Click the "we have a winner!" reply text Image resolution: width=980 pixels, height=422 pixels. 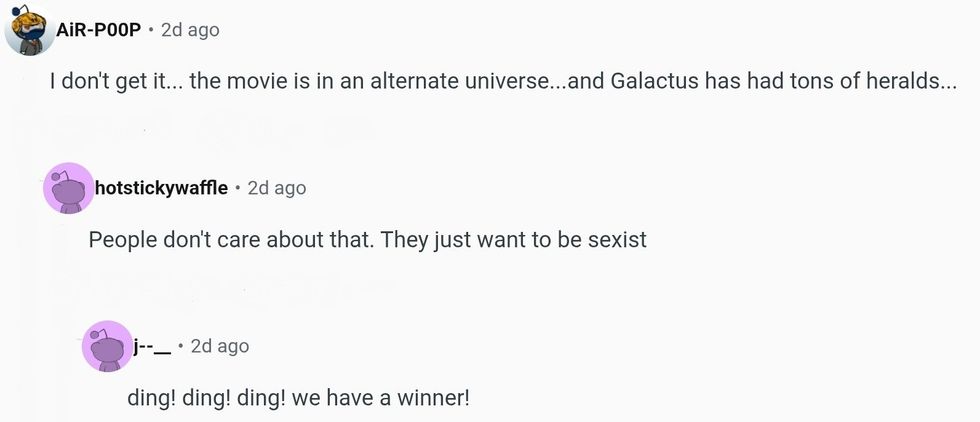click(298, 398)
